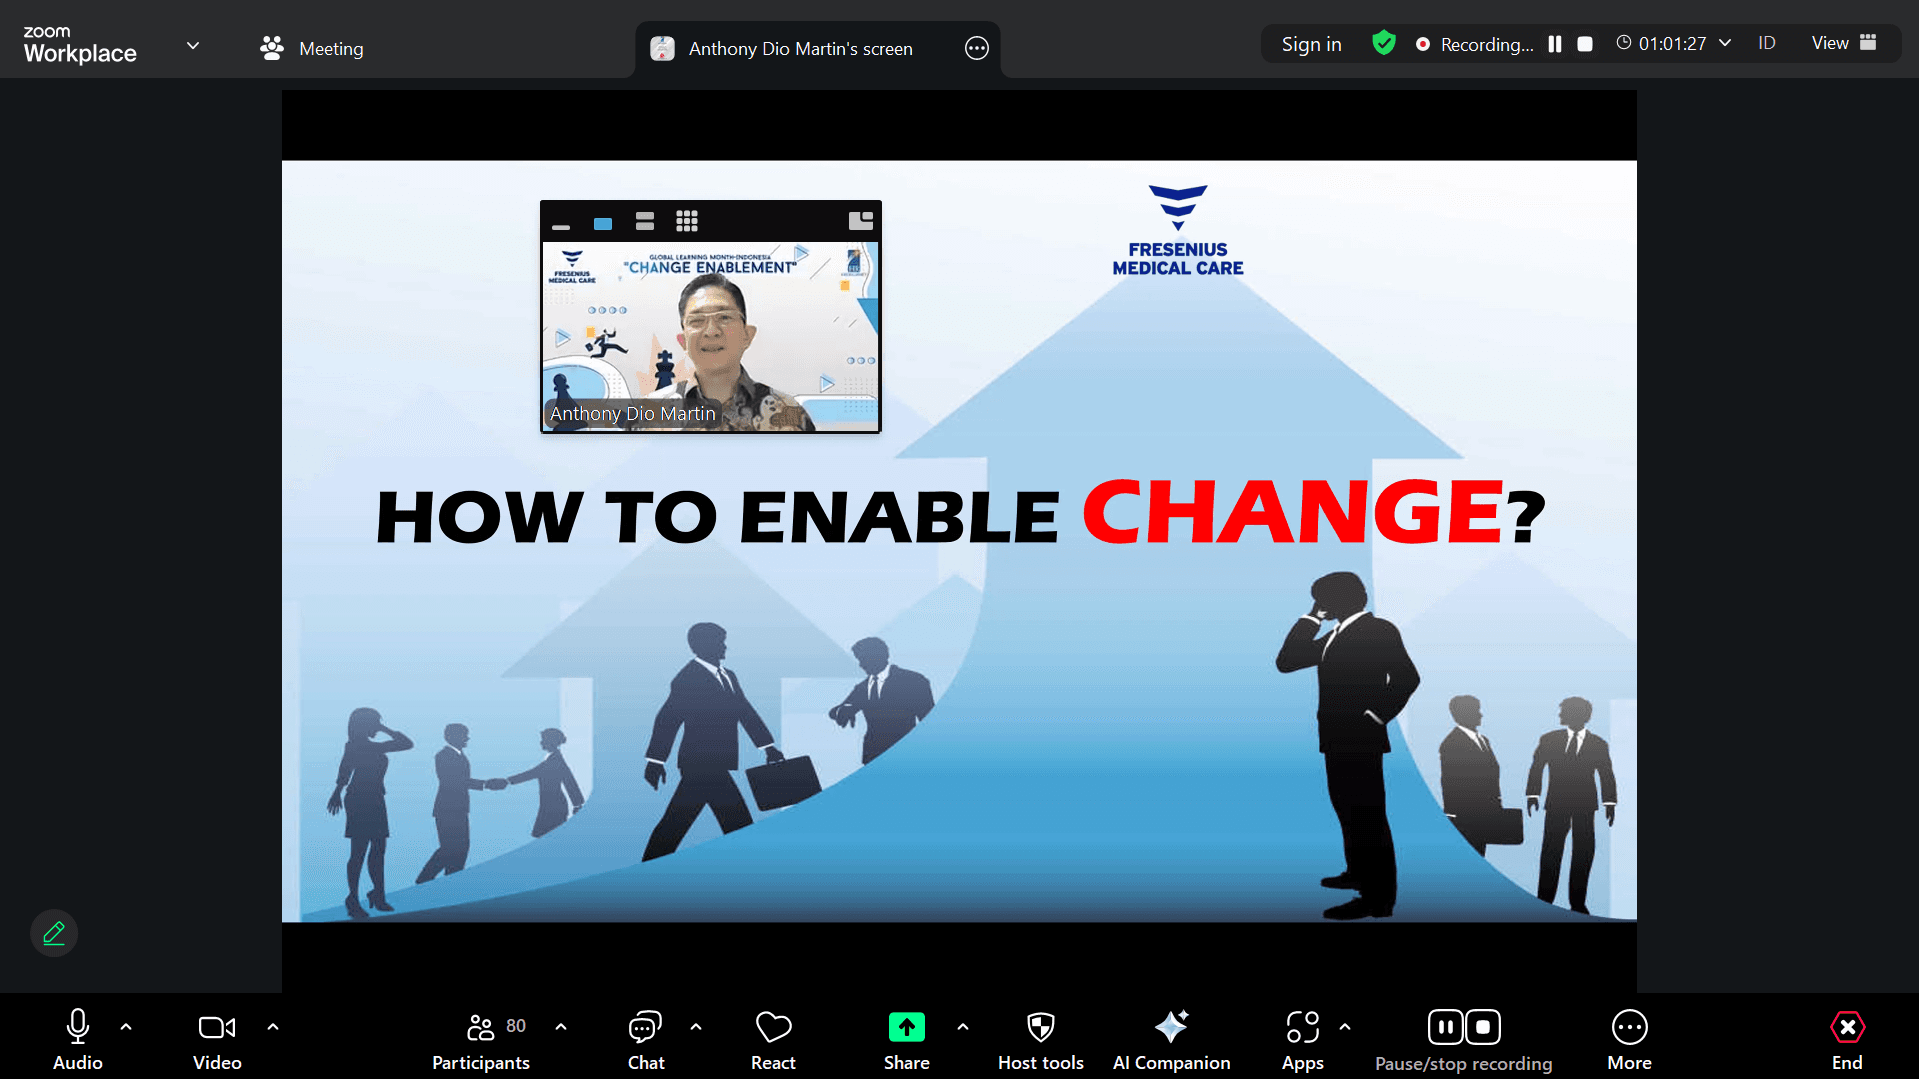Screen dimensions: 1919x1079
Task: Expand the Share options caret
Action: point(963,1027)
